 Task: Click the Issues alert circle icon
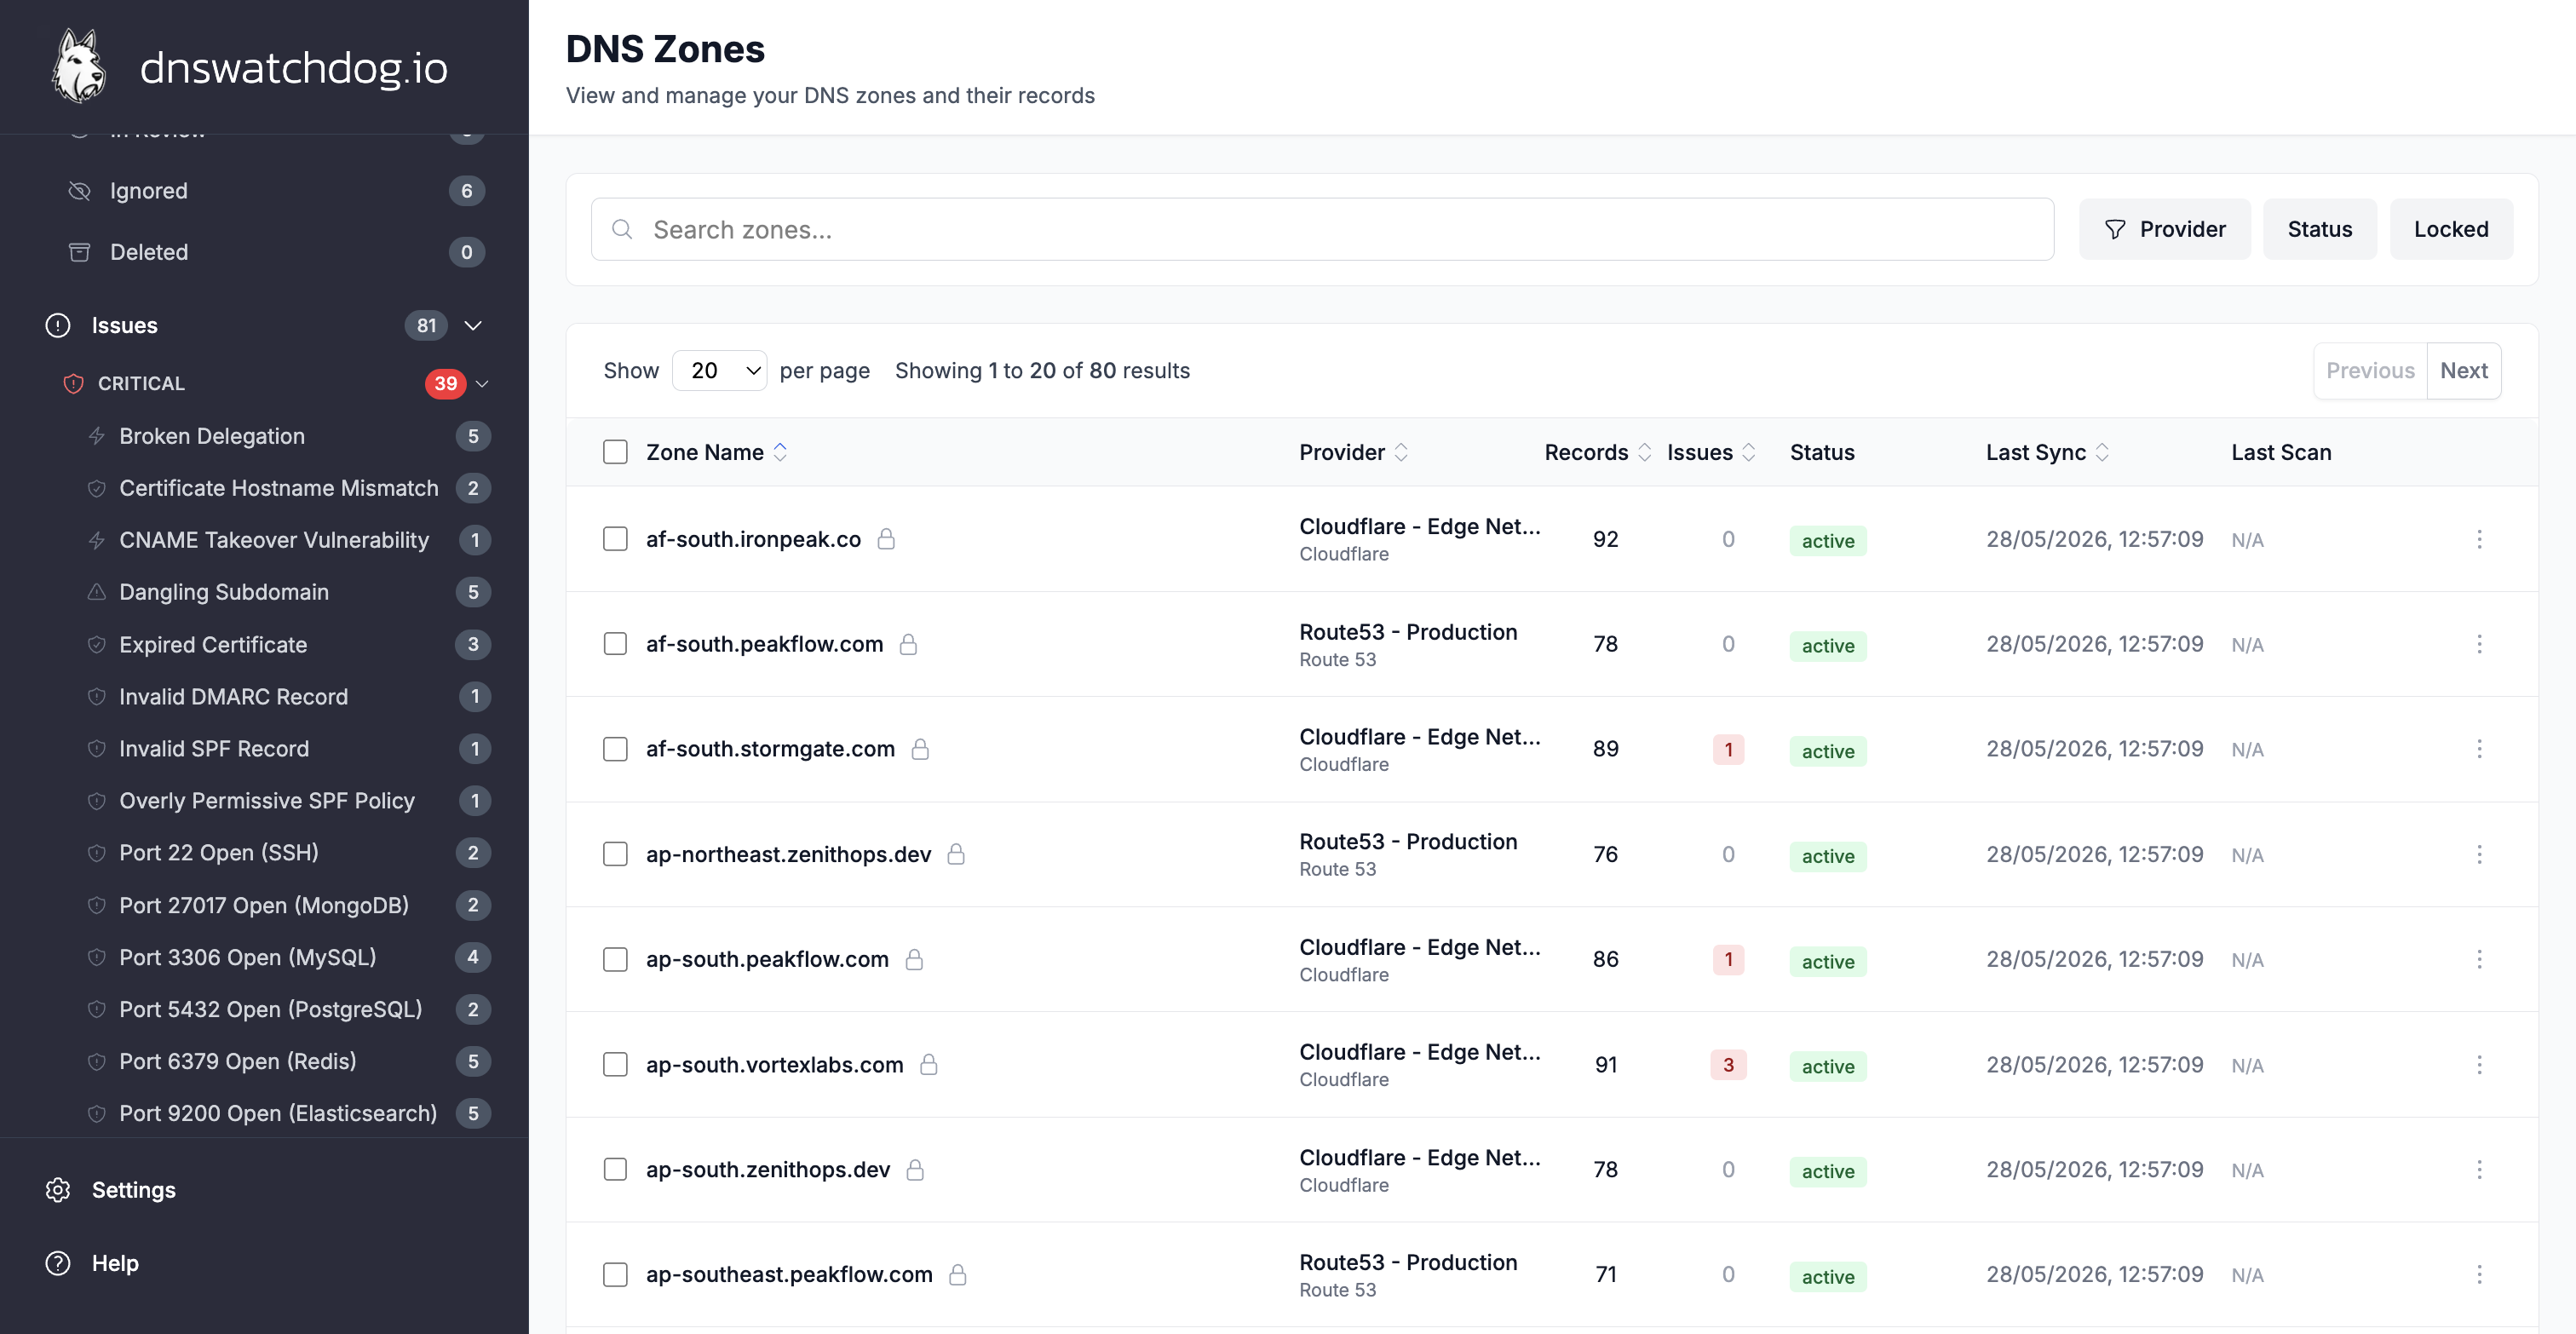pos(58,325)
